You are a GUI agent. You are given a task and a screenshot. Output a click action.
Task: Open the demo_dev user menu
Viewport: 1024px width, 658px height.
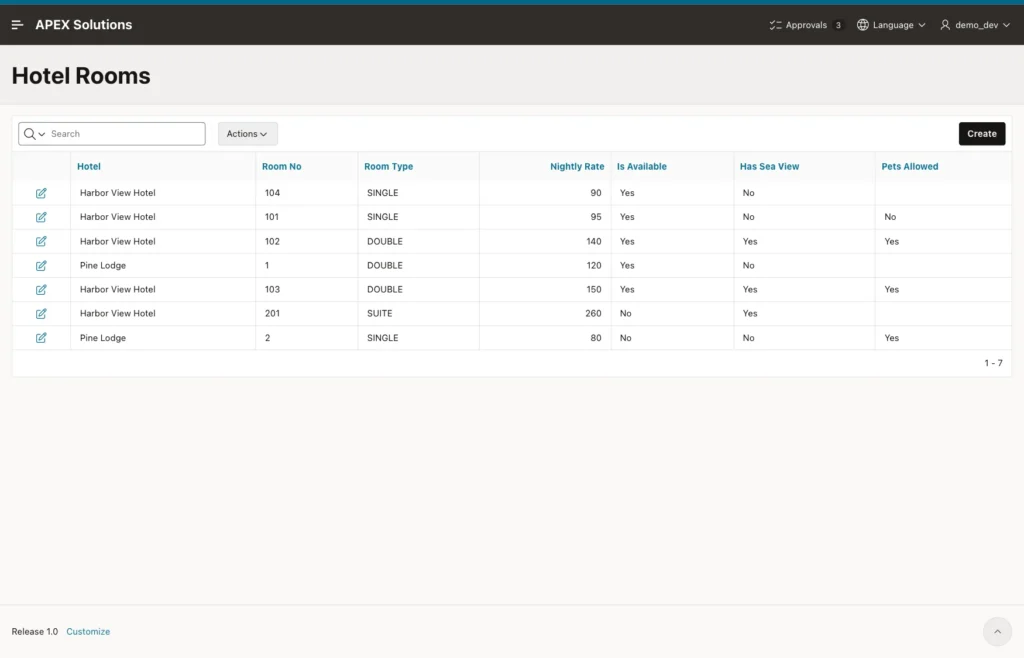pyautogui.click(x=975, y=25)
